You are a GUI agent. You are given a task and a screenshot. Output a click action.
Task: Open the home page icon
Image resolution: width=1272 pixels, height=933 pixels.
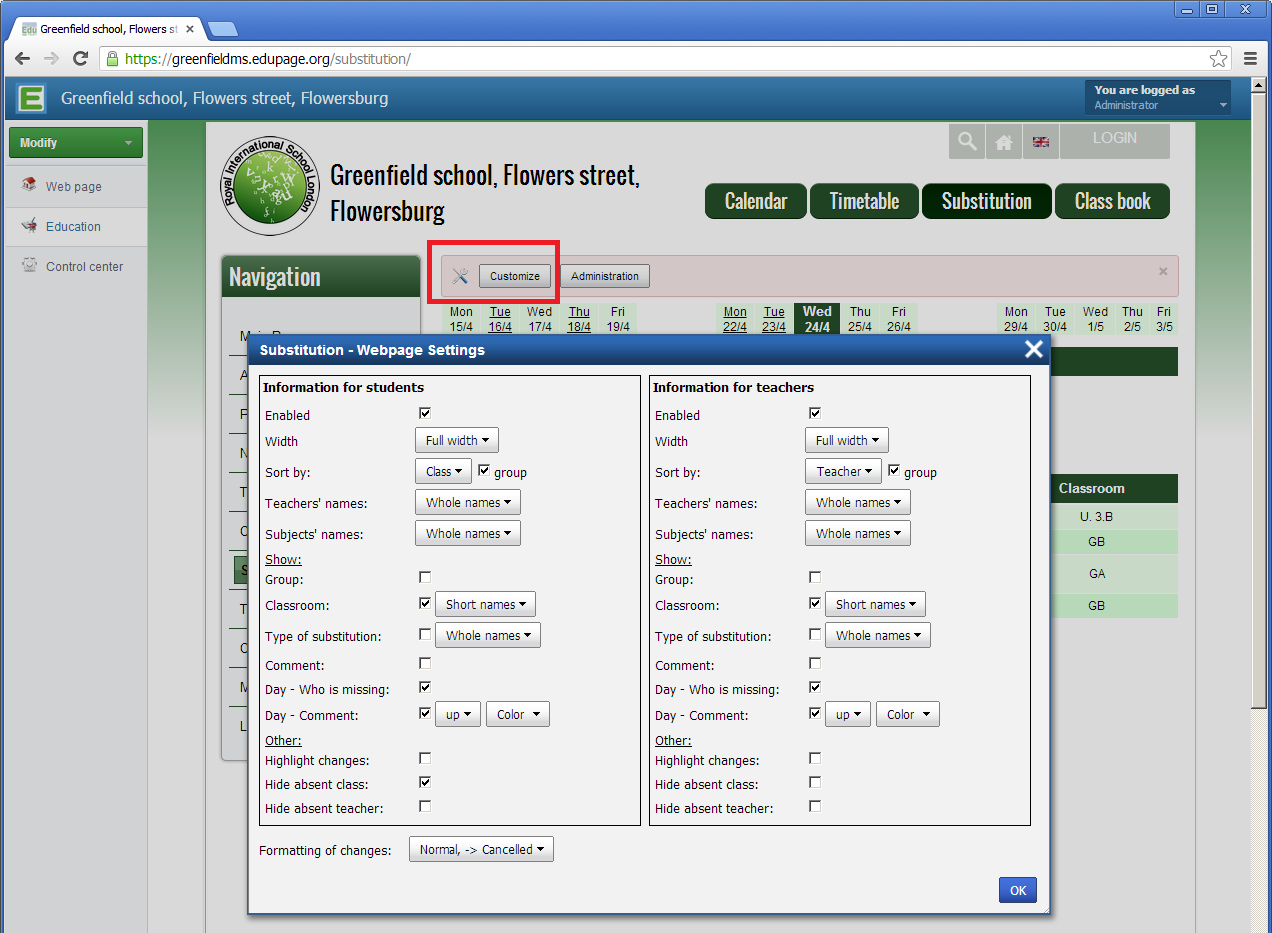(x=1004, y=142)
